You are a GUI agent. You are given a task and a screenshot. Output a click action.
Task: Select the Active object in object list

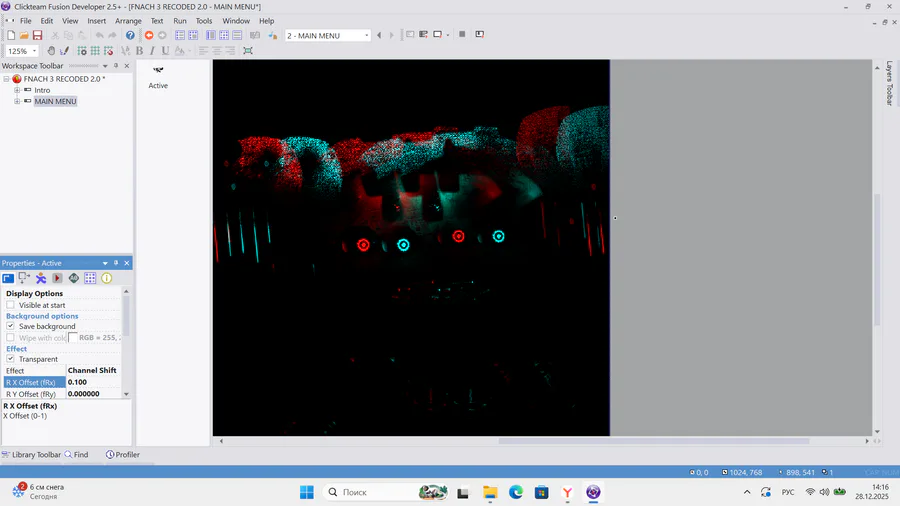[158, 77]
